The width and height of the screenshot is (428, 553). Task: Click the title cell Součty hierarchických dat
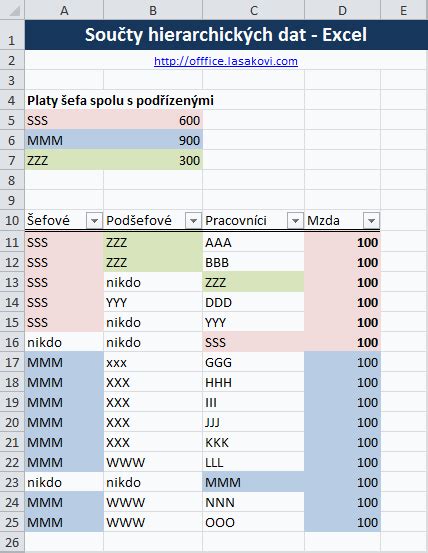pos(226,35)
